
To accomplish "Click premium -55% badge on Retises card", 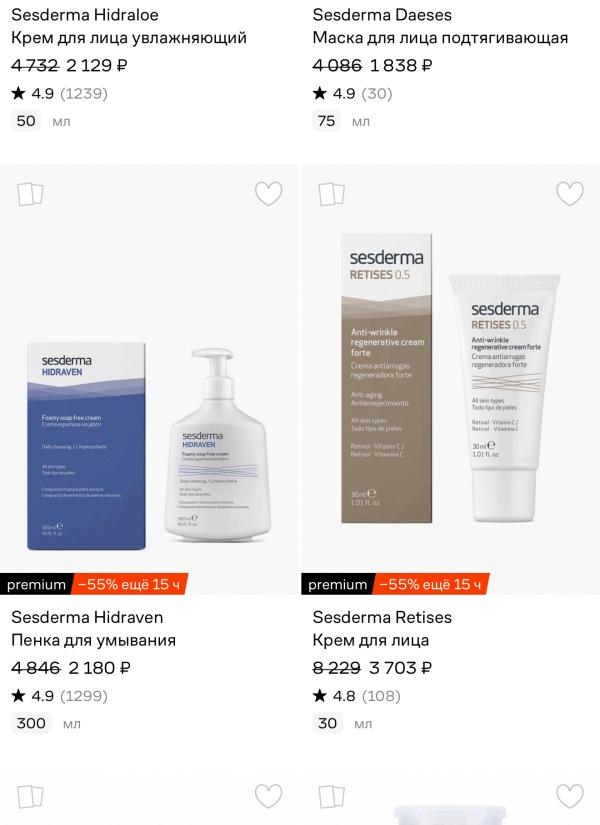I will 395,584.
